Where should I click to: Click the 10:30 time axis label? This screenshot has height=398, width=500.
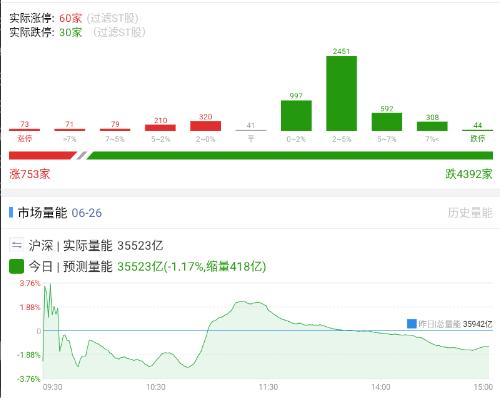[x=156, y=387]
